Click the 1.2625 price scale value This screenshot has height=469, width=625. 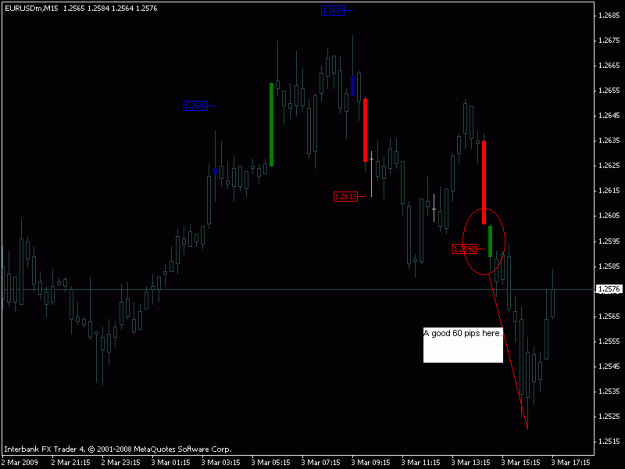(x=609, y=166)
